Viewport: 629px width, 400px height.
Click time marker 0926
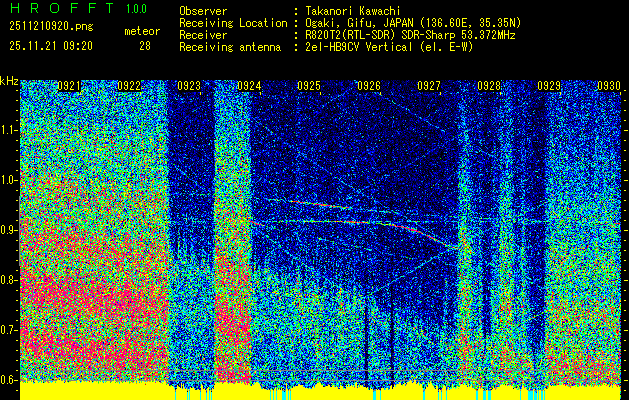tap(369, 85)
